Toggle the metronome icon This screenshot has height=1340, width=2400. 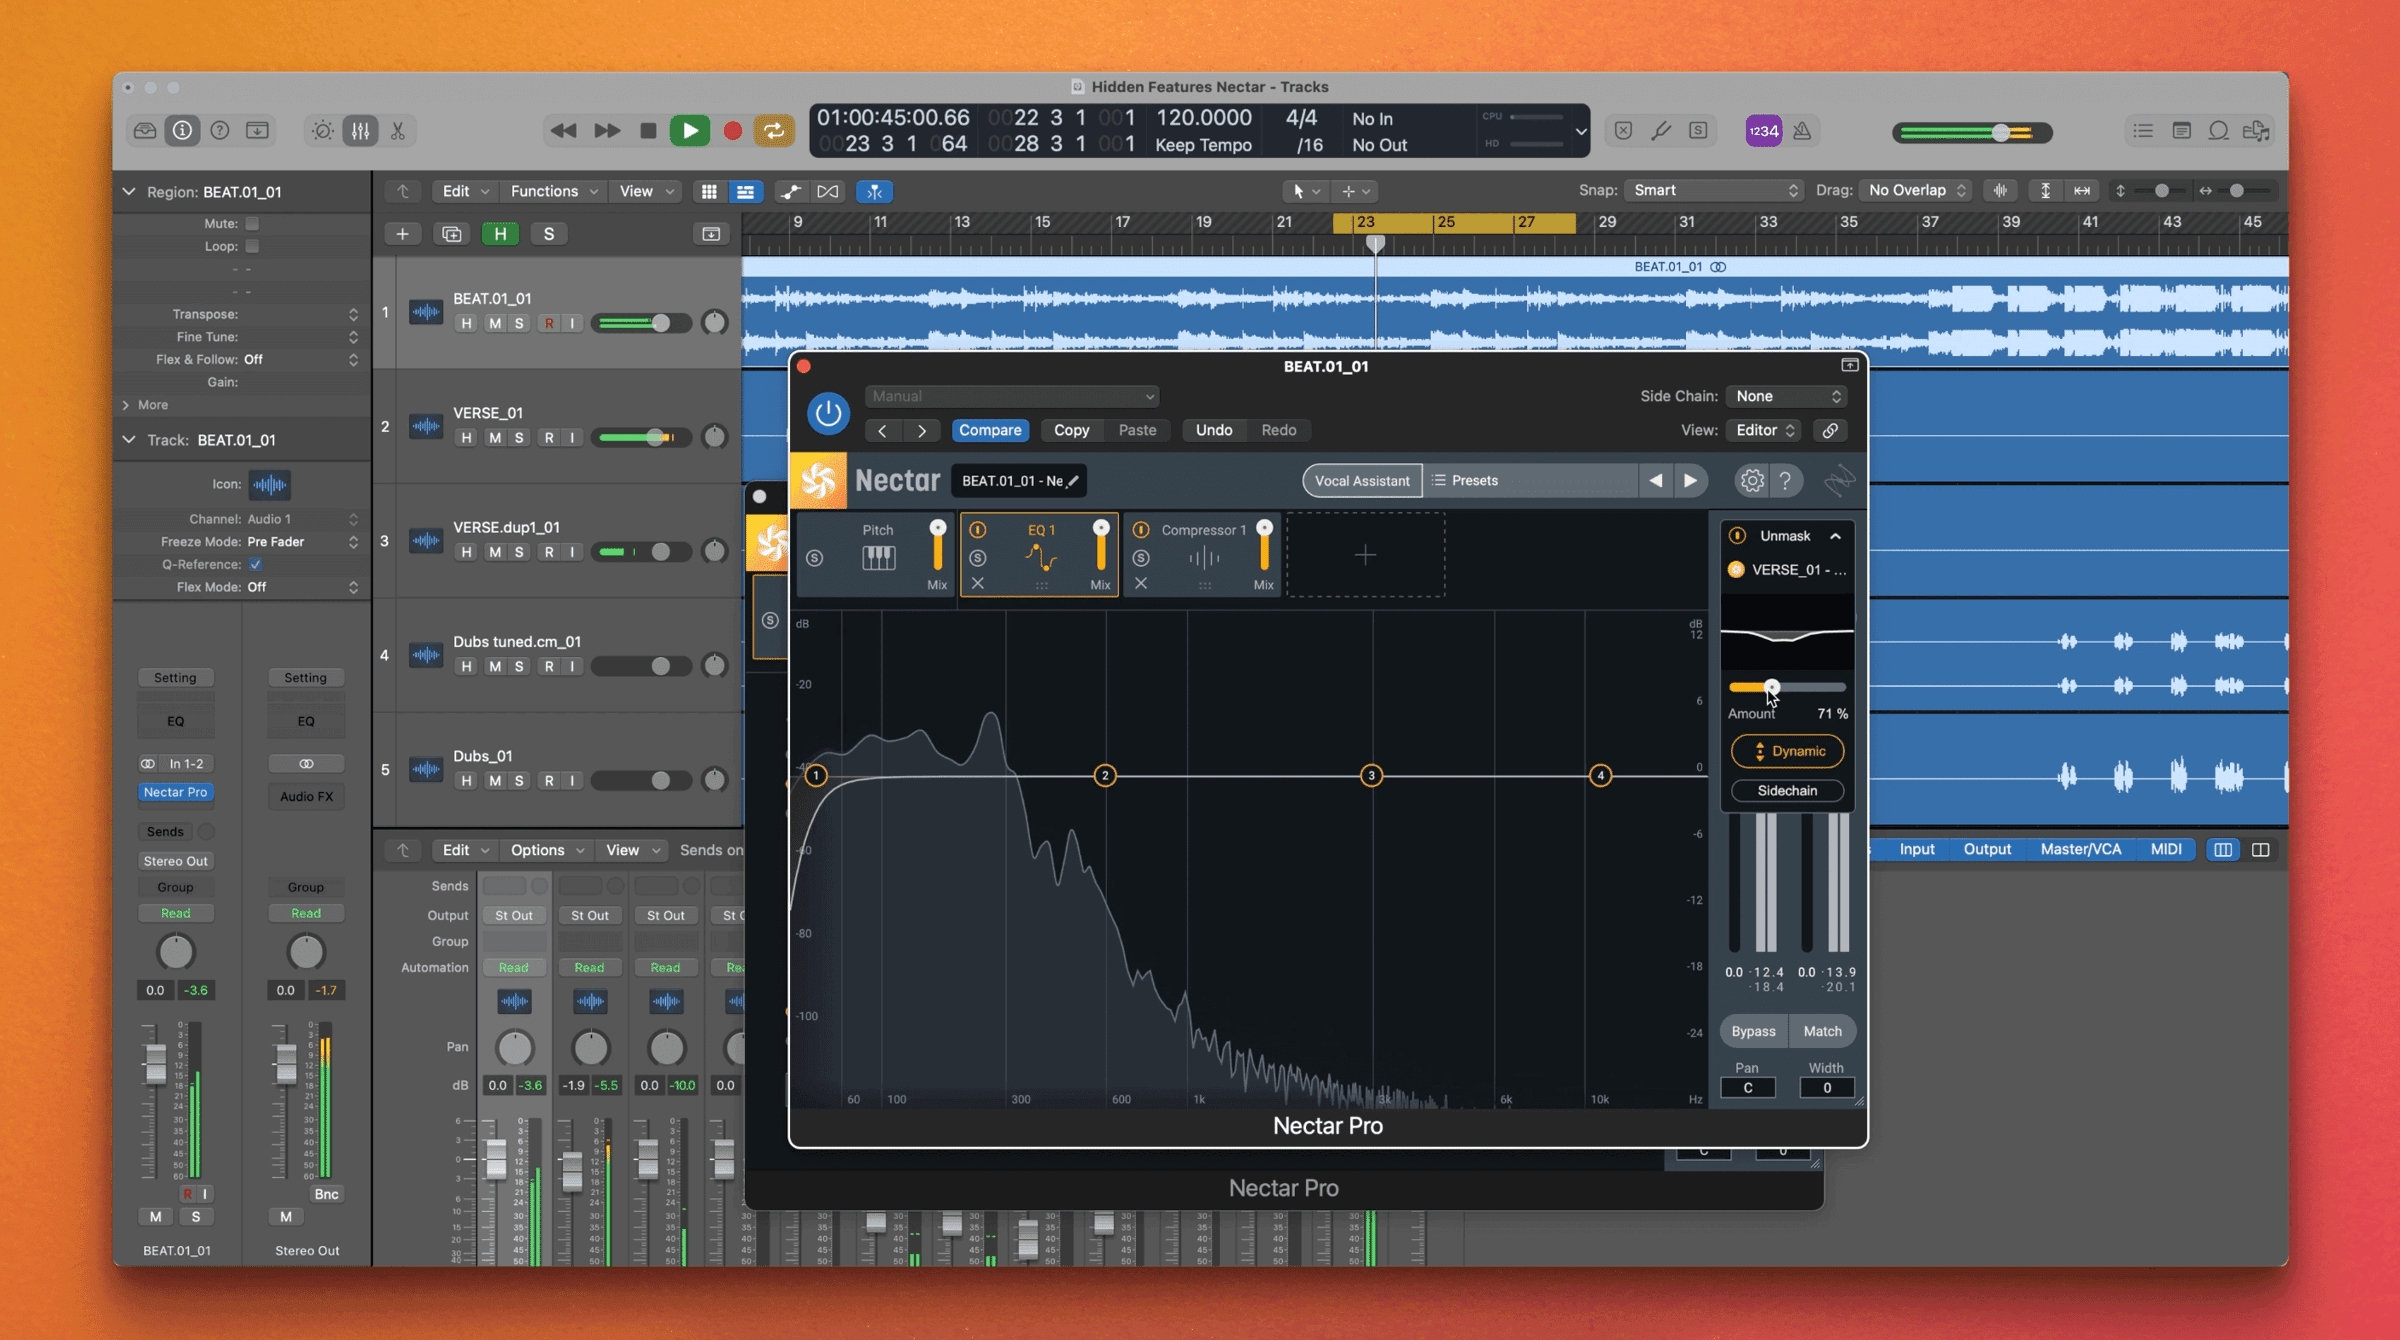[x=1802, y=131]
